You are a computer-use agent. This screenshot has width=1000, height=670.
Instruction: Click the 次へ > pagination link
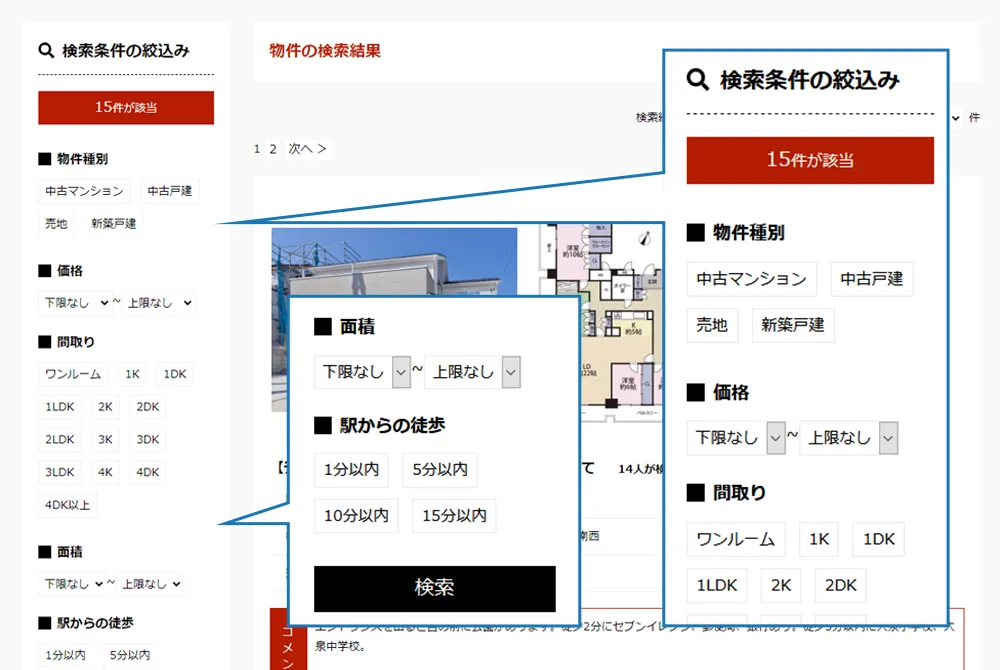click(307, 149)
